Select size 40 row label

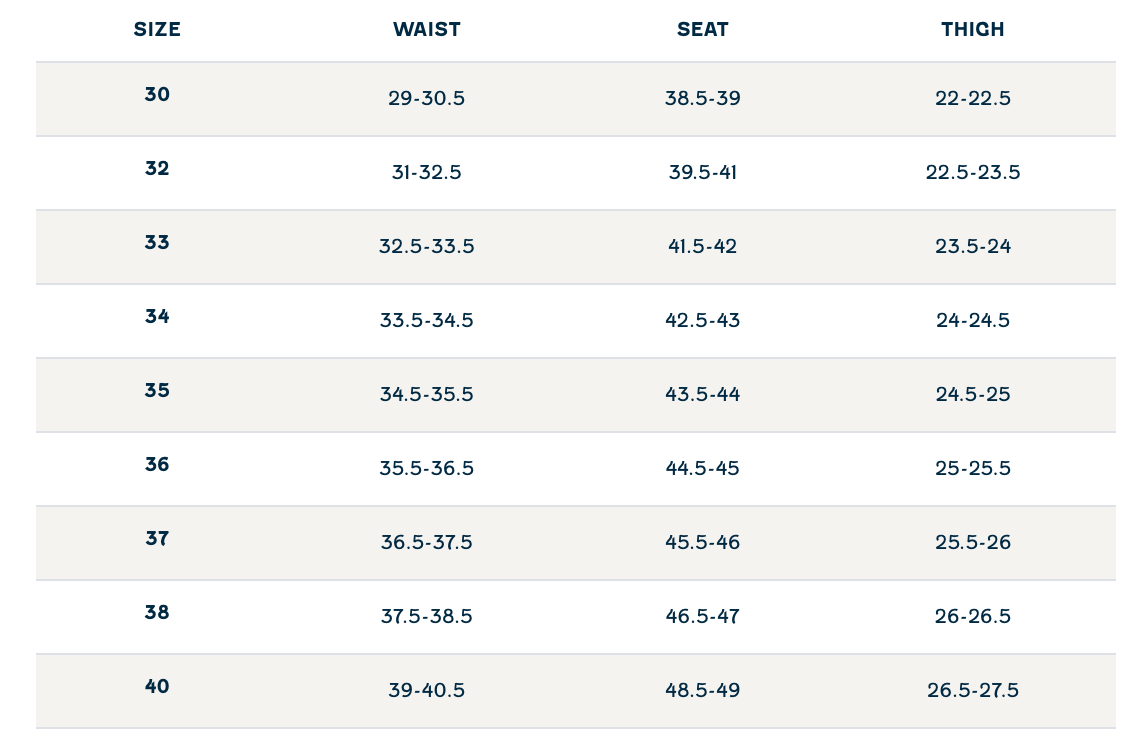(157, 687)
